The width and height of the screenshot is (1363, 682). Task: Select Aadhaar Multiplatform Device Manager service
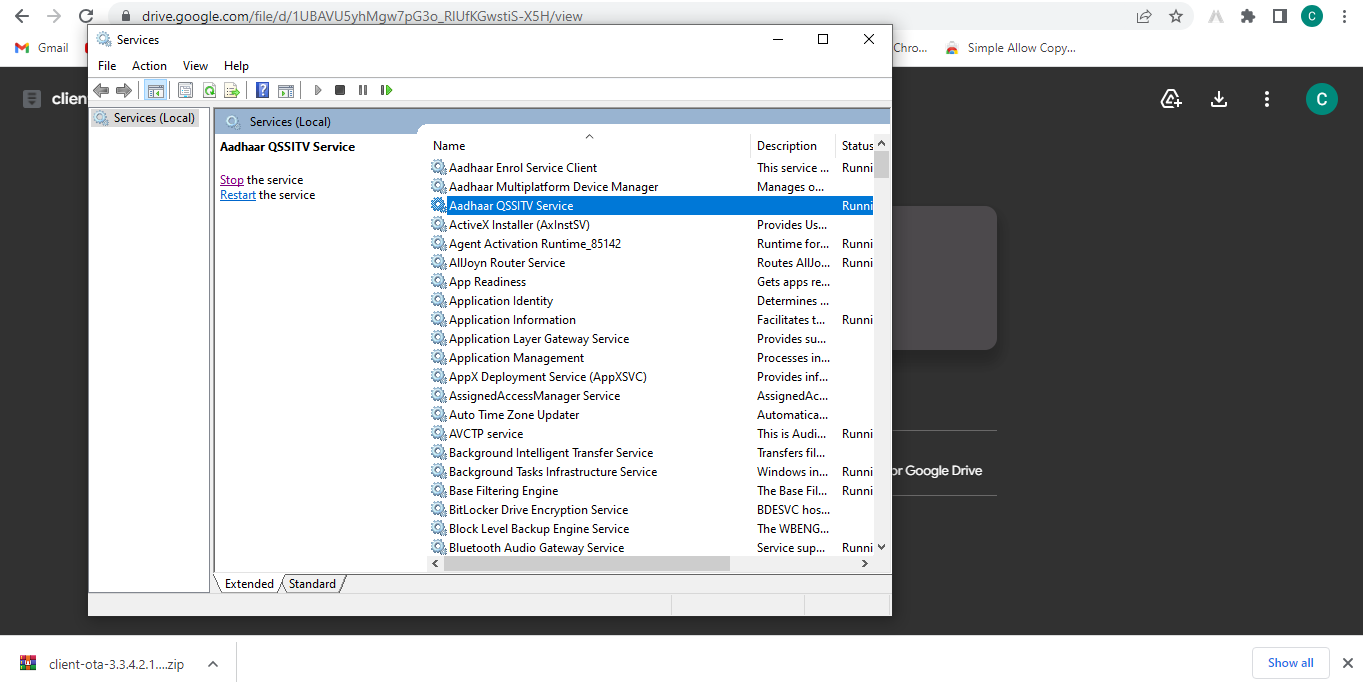pos(652,187)
